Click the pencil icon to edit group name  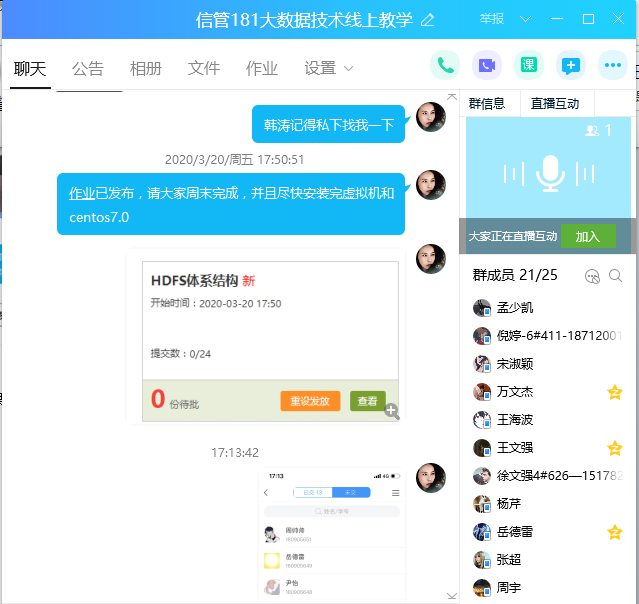(x=428, y=20)
